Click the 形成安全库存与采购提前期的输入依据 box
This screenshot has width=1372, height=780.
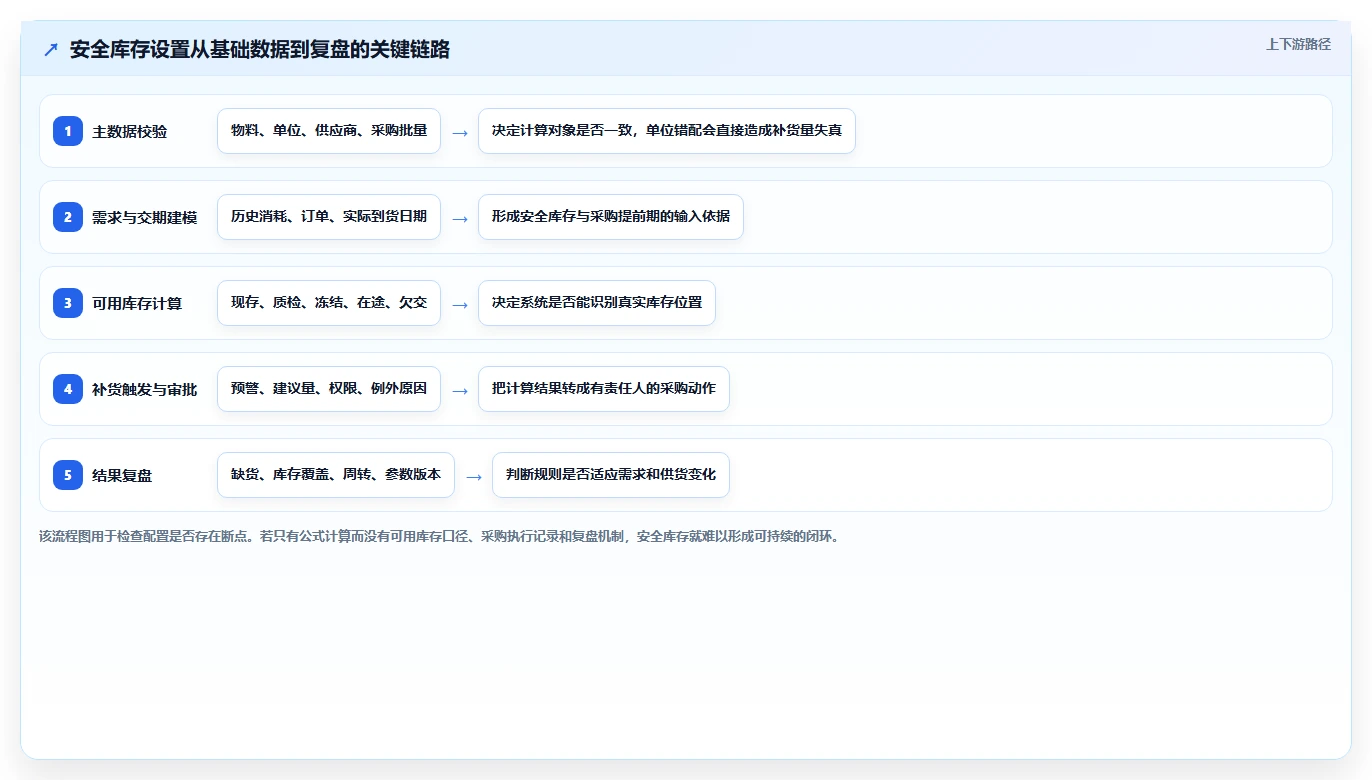[611, 217]
